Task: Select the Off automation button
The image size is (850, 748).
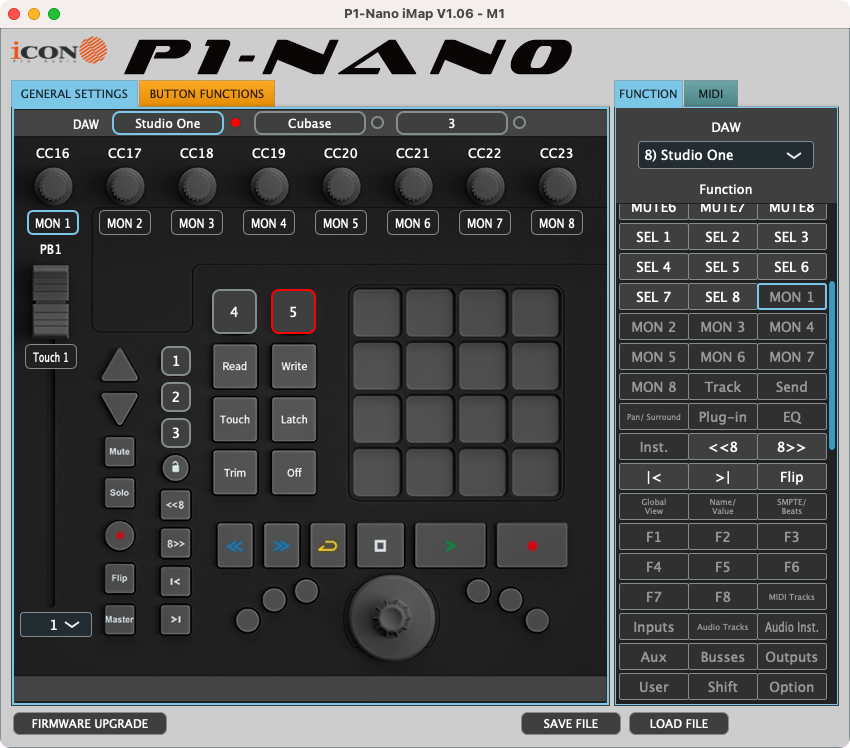Action: click(x=294, y=473)
